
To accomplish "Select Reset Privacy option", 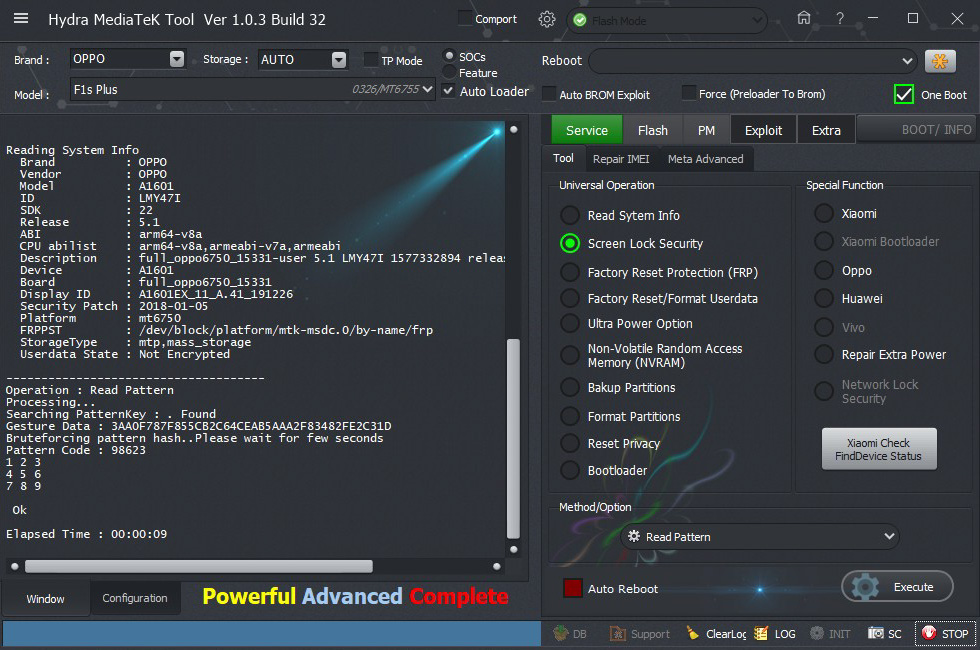I will coord(570,443).
